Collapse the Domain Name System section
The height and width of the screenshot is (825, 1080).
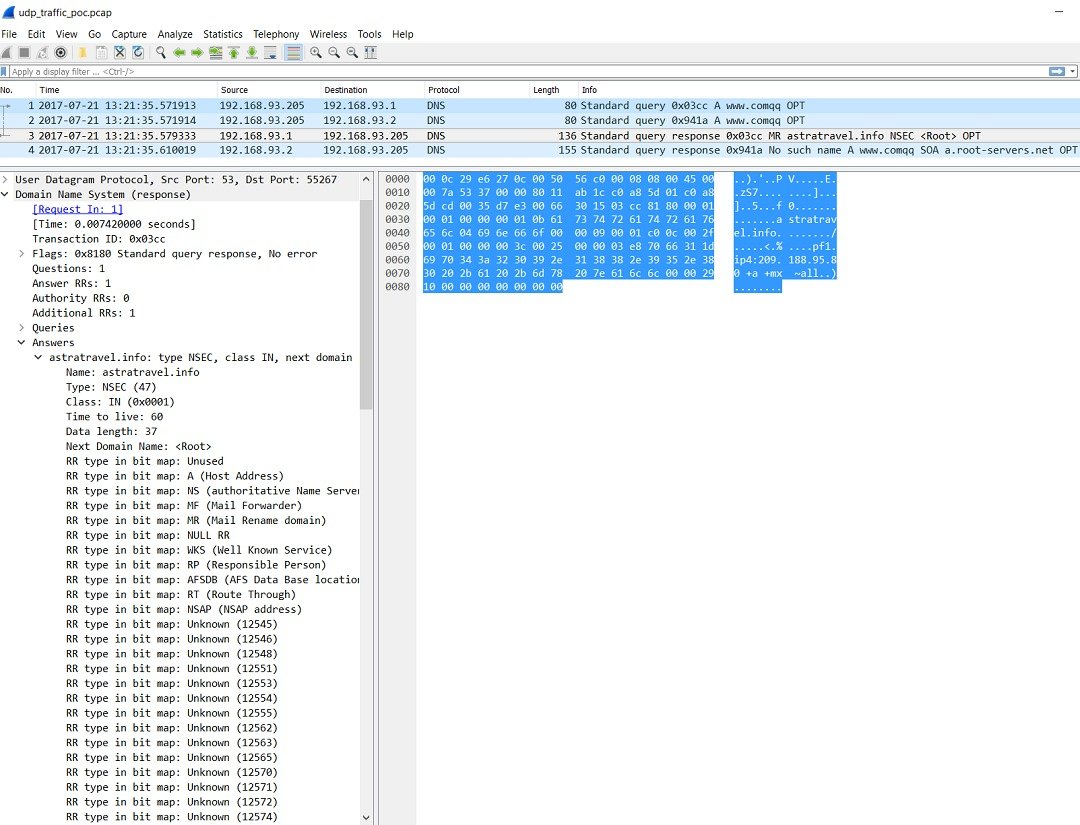click(5, 195)
